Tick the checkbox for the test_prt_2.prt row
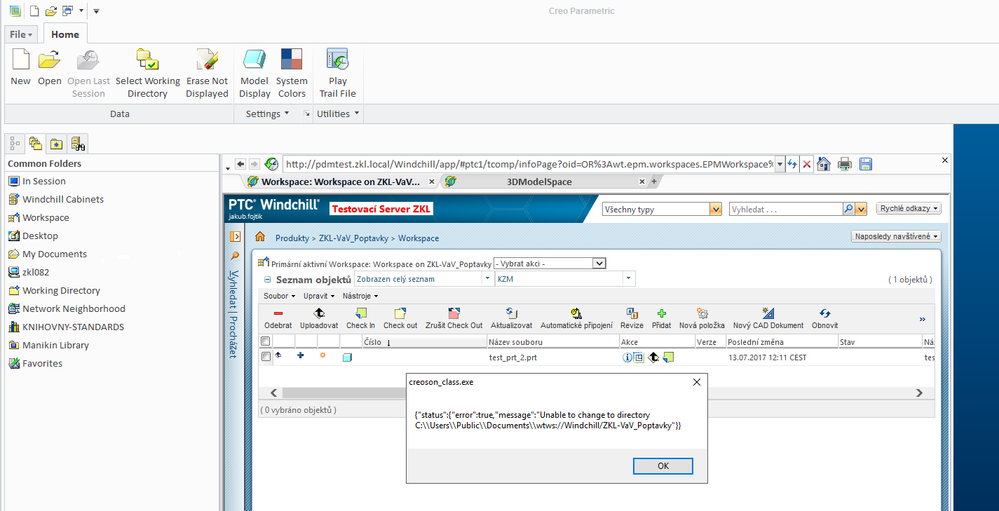 (266, 357)
